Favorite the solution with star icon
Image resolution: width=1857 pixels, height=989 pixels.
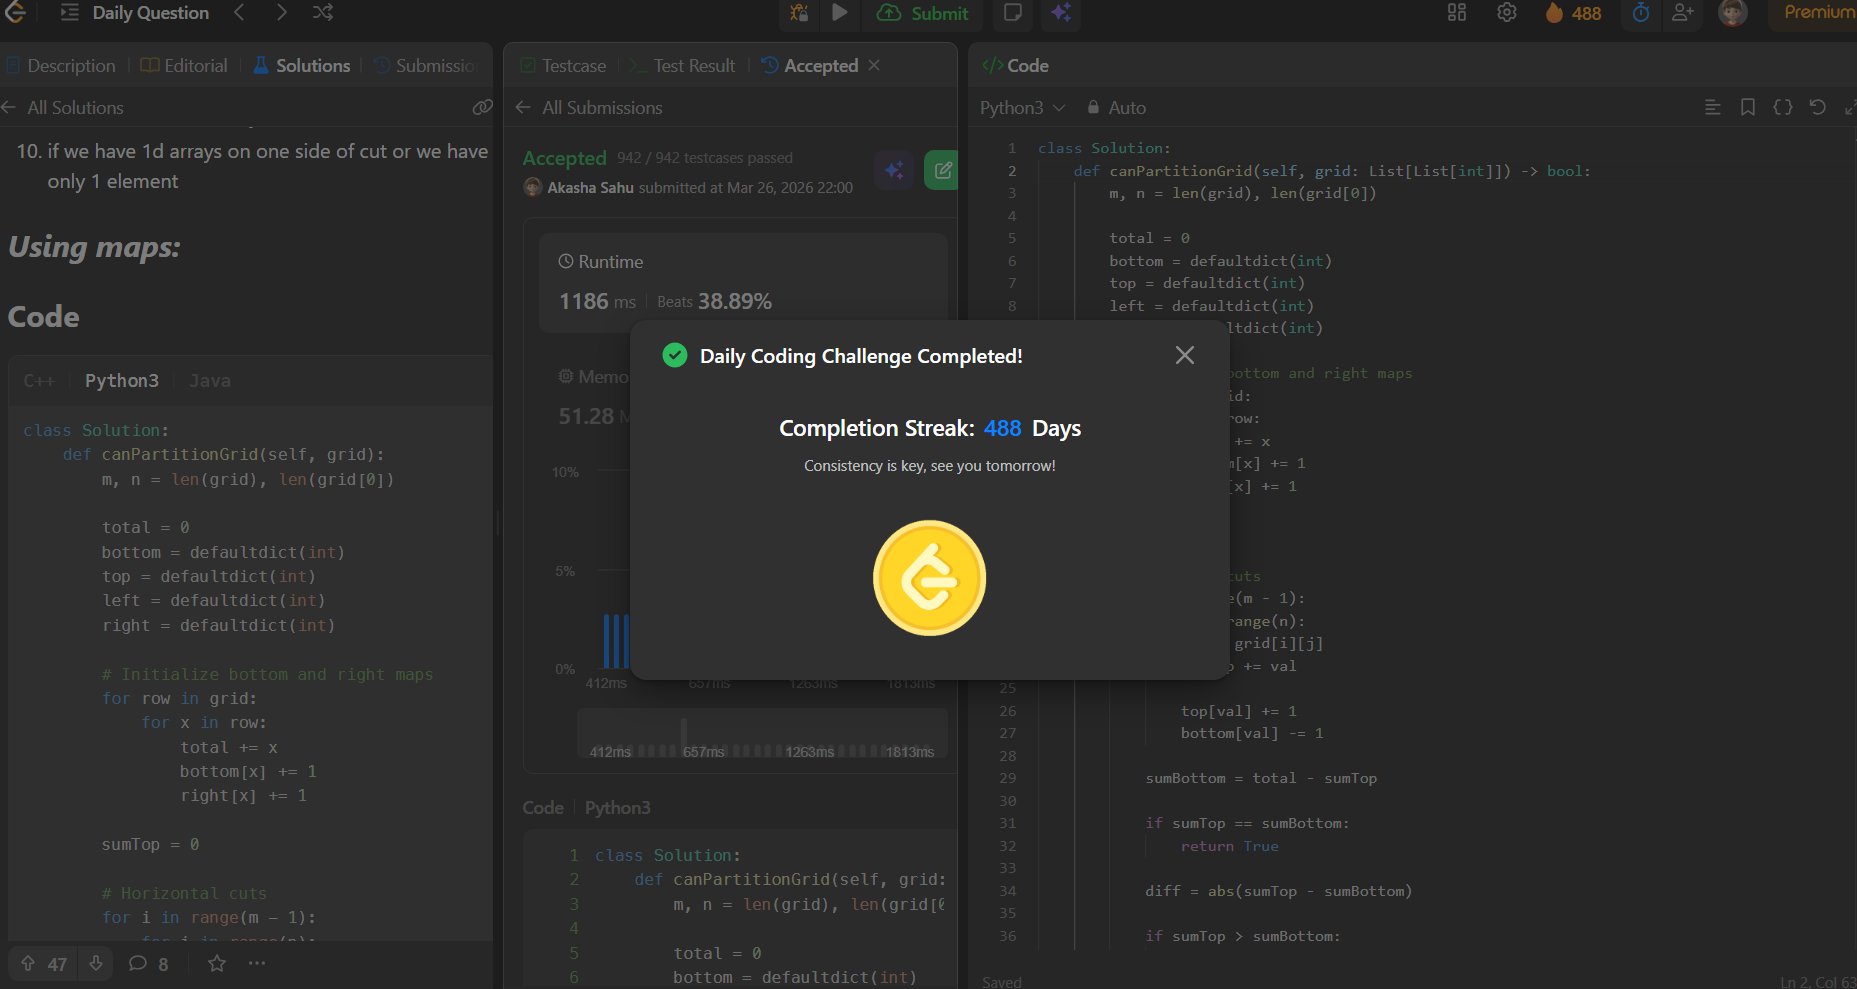[x=217, y=963]
